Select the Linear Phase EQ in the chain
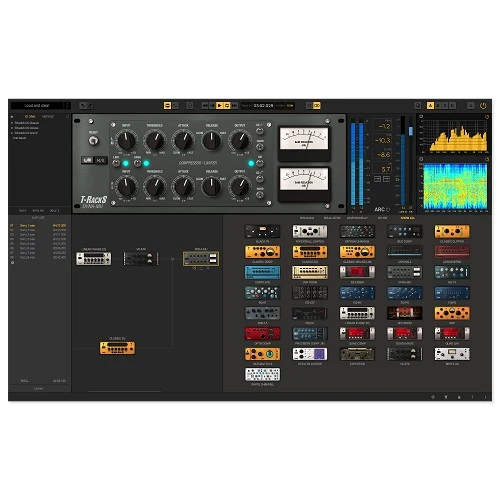Screen dimensions: 500x500 point(94,258)
